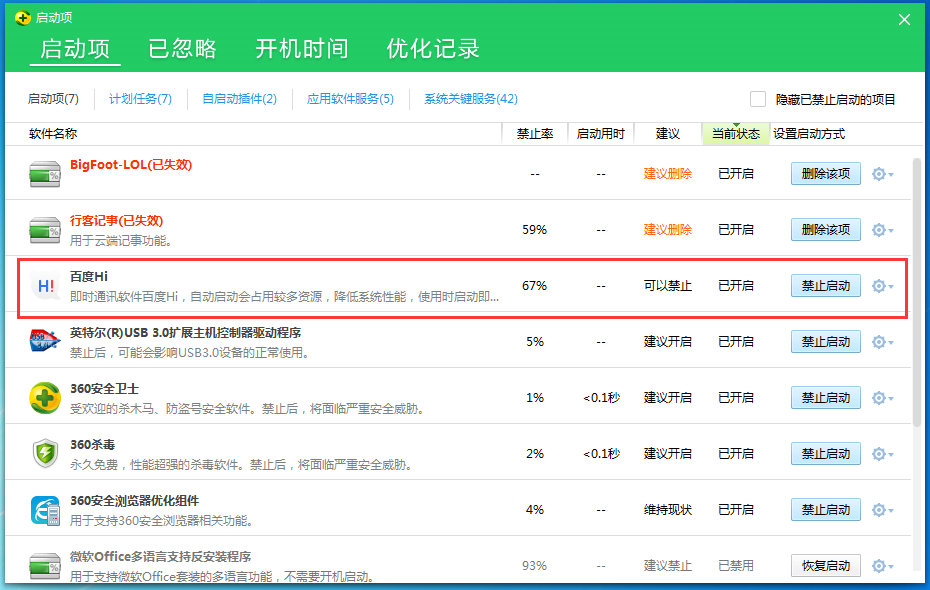Click the 360安全浏览器优化组件 icon
930x590 pixels.
point(44,509)
